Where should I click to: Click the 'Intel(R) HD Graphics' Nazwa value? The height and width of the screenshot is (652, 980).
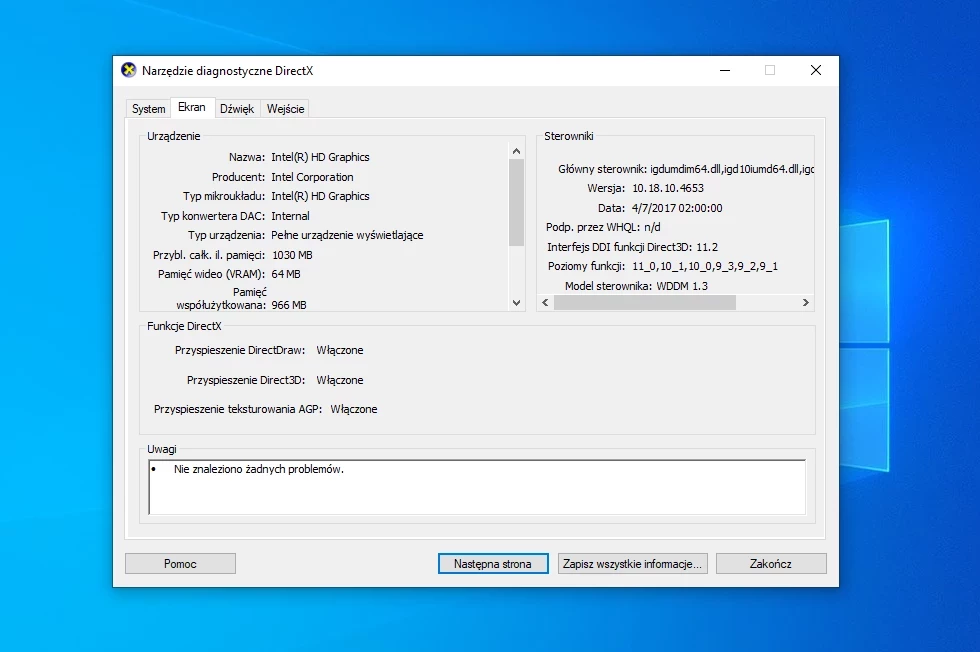(320, 157)
